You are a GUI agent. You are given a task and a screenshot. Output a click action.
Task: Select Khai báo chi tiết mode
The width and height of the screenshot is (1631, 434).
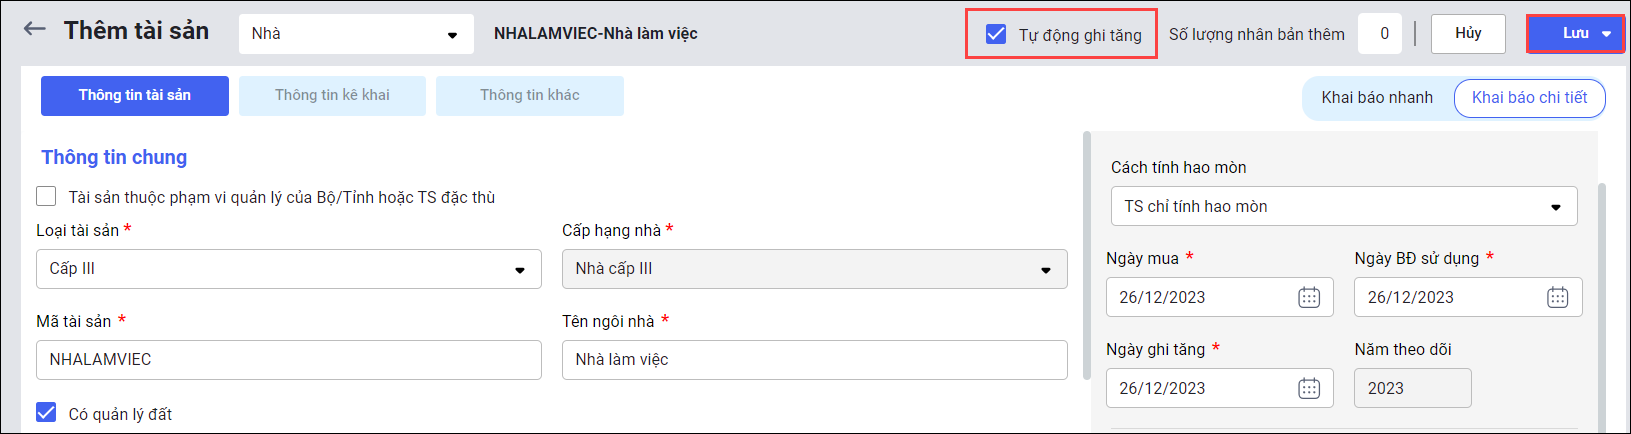tap(1529, 97)
